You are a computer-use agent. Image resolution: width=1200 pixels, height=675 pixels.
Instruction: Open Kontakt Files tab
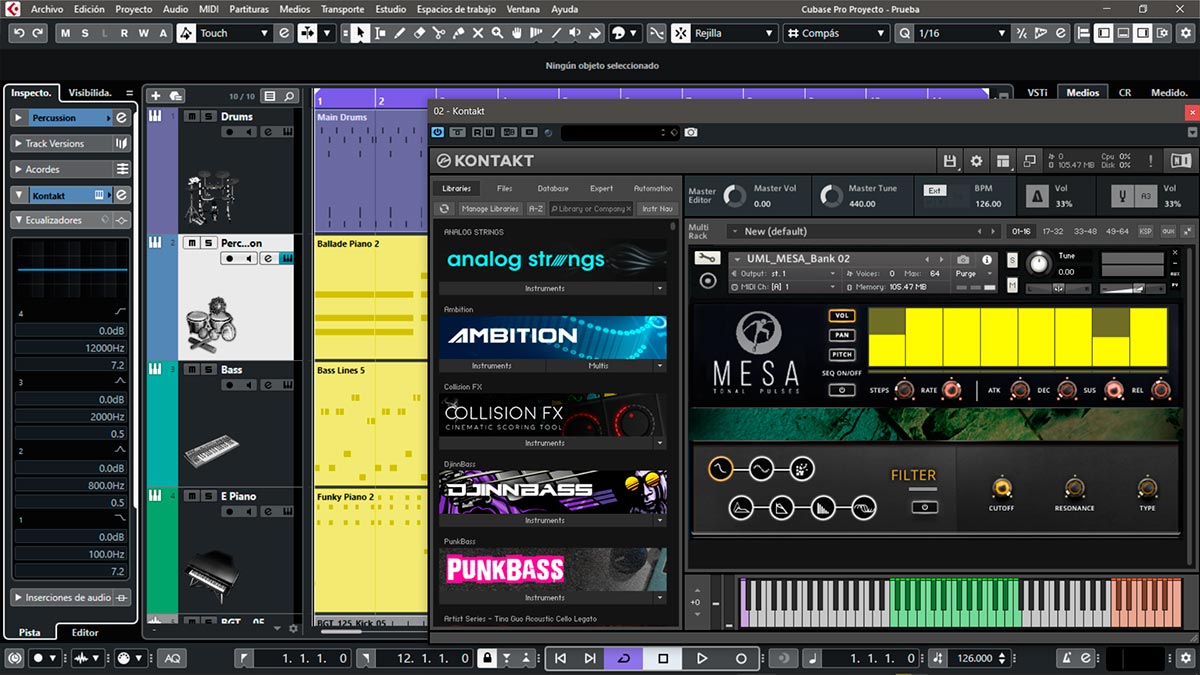(x=505, y=188)
